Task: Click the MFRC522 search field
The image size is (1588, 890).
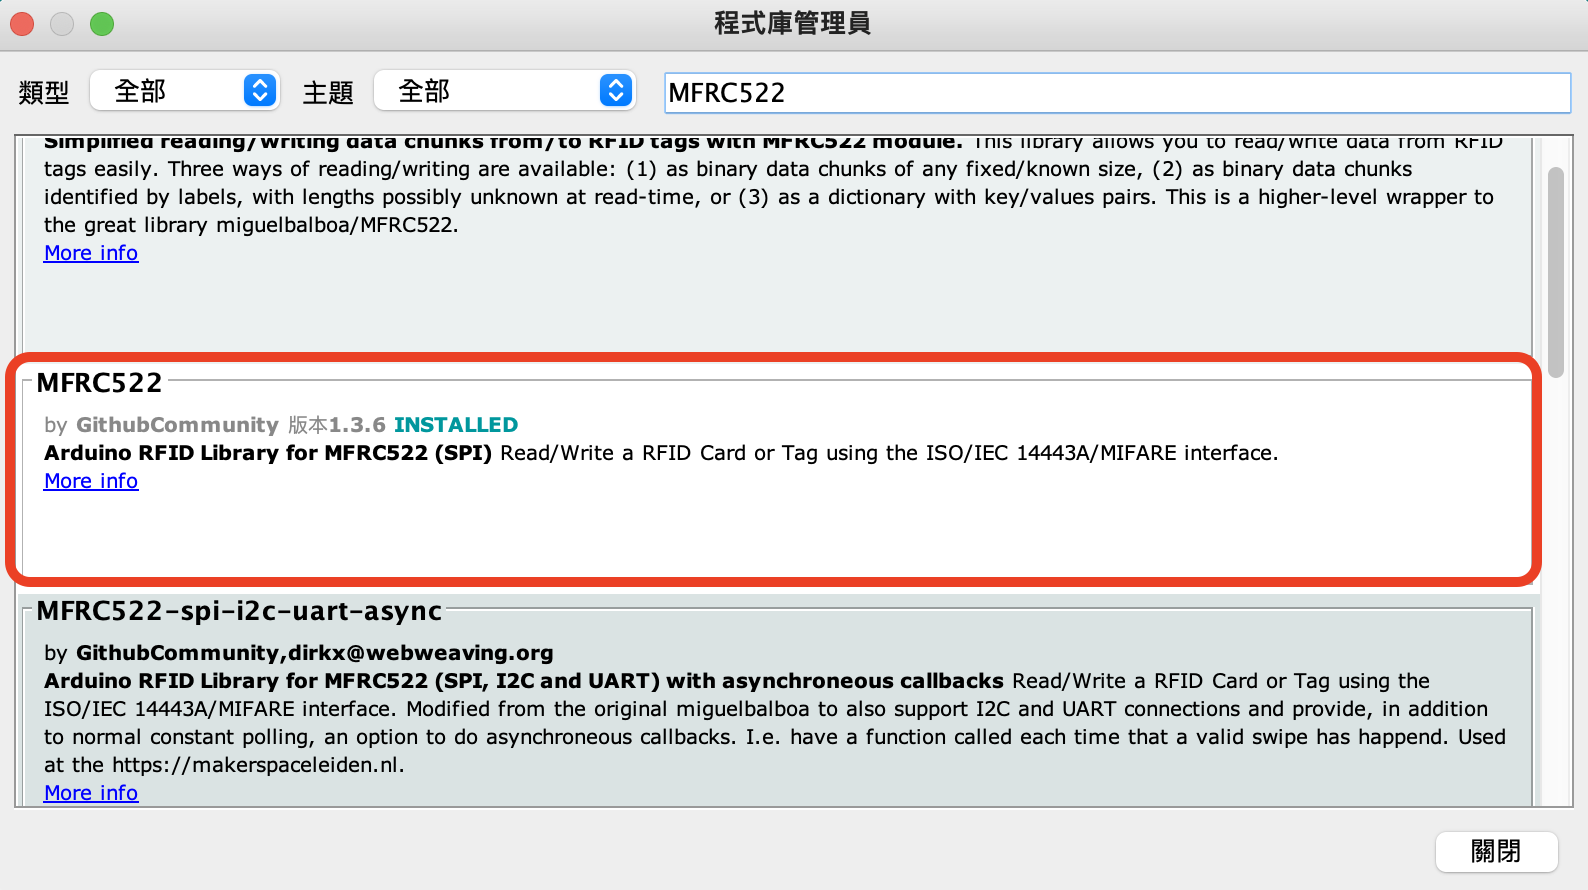Action: click(1117, 93)
